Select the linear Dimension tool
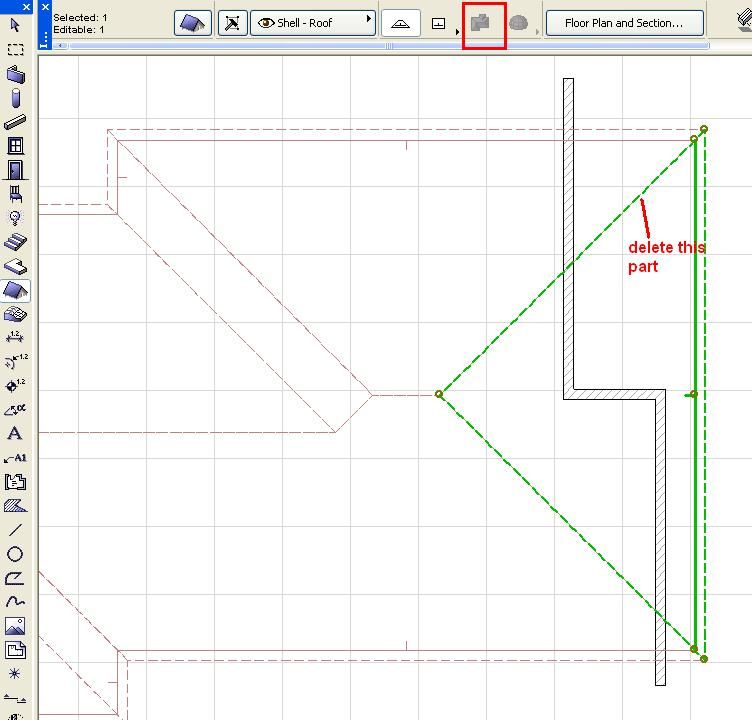 [x=15, y=337]
